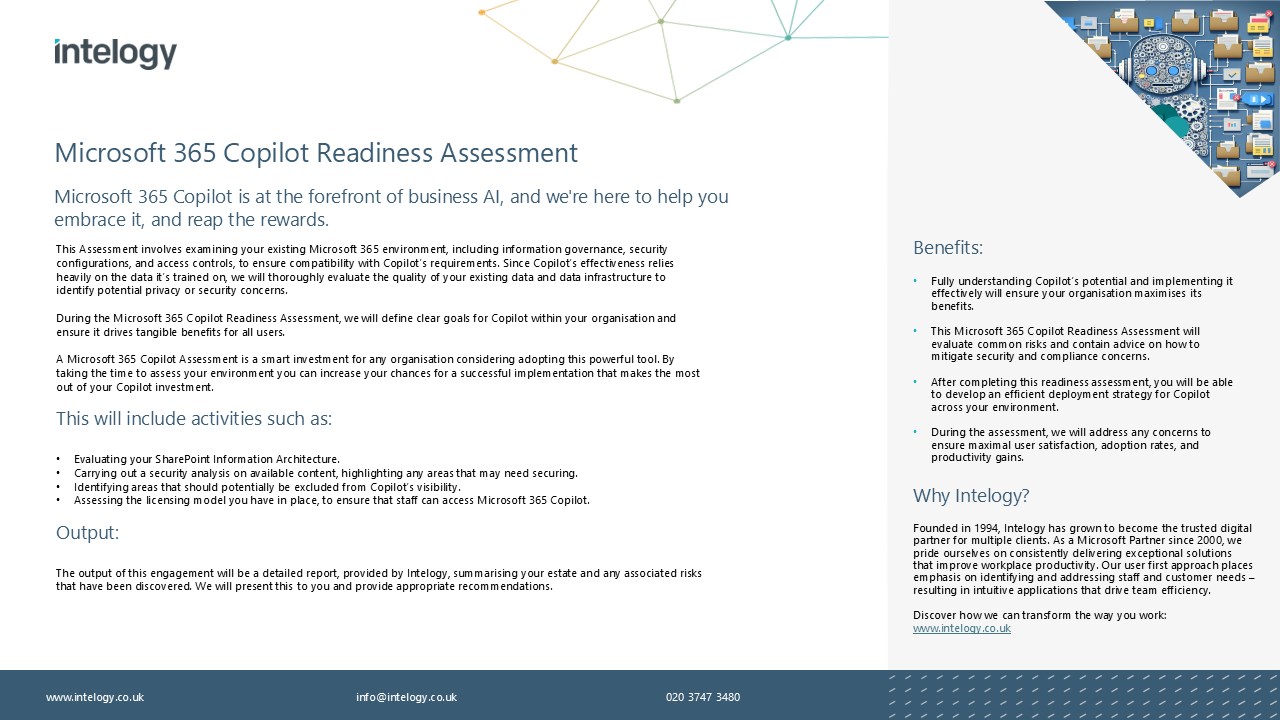
Task: Click the 'Output:' heading
Action: [87, 532]
